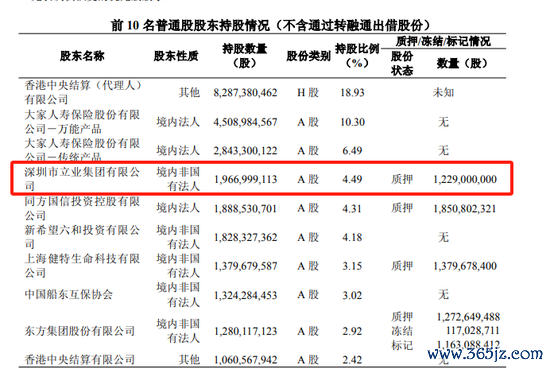Click 同方国信投资控股有限公司 shareholder name
This screenshot has width=550, height=369.
(x=82, y=208)
